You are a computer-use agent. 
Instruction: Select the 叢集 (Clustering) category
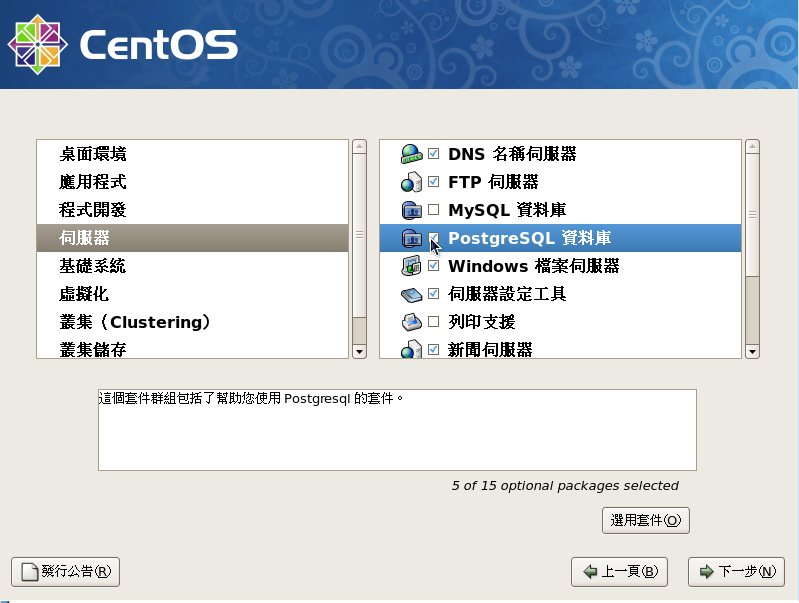tap(193, 322)
